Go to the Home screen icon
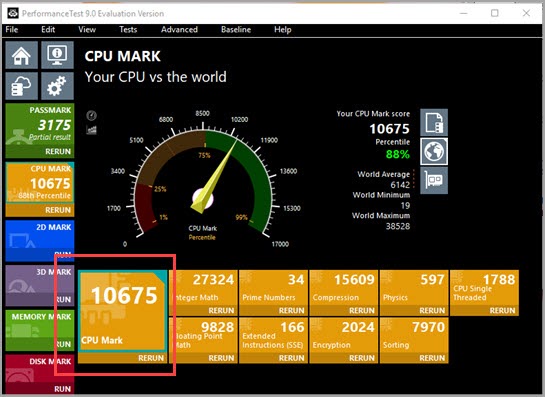The width and height of the screenshot is (545, 397). click(22, 55)
